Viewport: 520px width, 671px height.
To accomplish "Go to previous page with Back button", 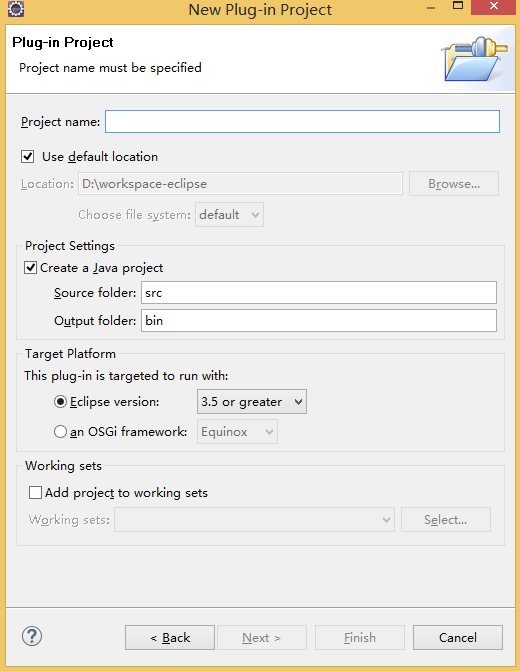I will click(170, 638).
